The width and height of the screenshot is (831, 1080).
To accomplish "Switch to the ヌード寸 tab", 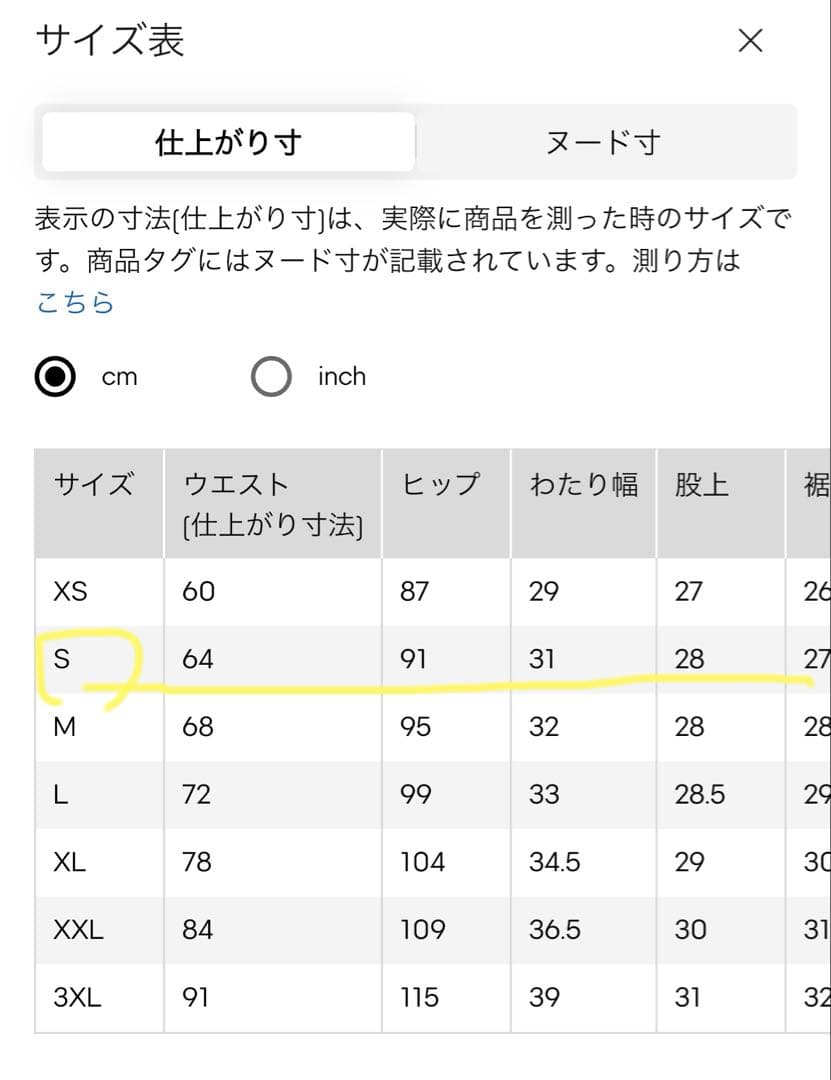I will point(603,143).
